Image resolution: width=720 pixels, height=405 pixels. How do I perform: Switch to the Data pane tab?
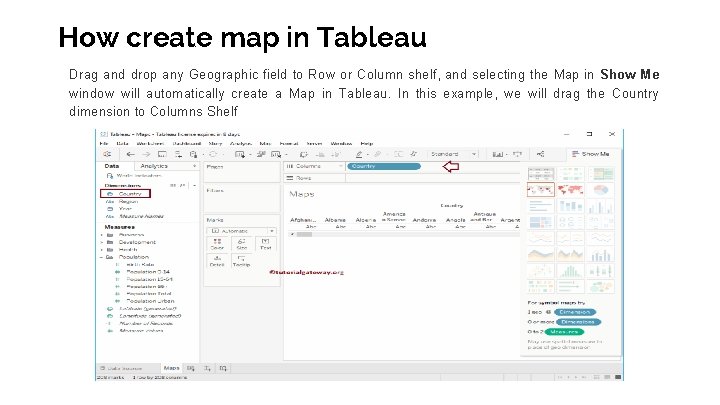[112, 166]
